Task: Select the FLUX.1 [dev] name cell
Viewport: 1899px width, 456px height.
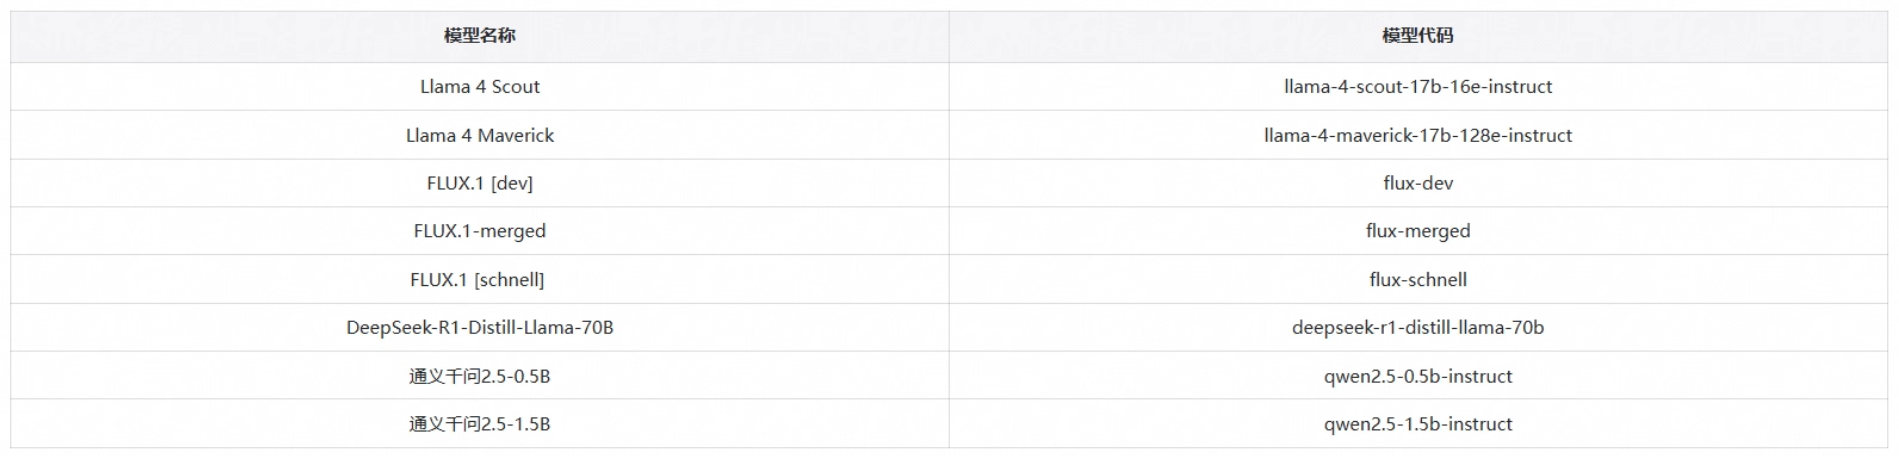Action: [x=480, y=183]
